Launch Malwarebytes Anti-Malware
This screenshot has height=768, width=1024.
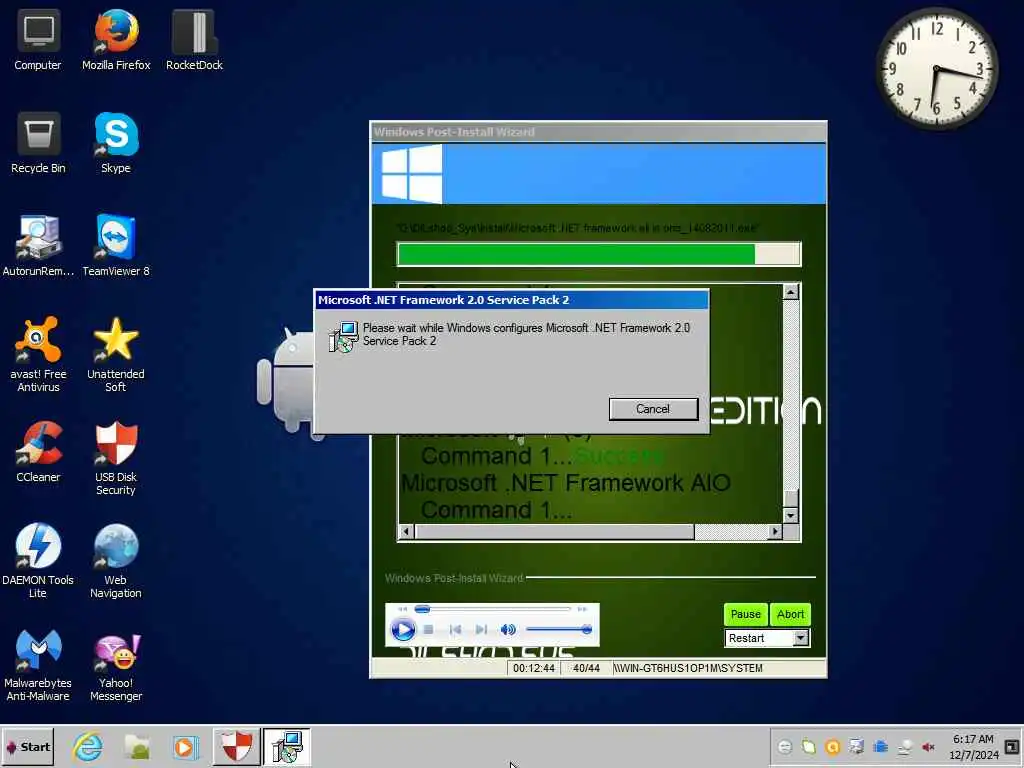click(38, 664)
